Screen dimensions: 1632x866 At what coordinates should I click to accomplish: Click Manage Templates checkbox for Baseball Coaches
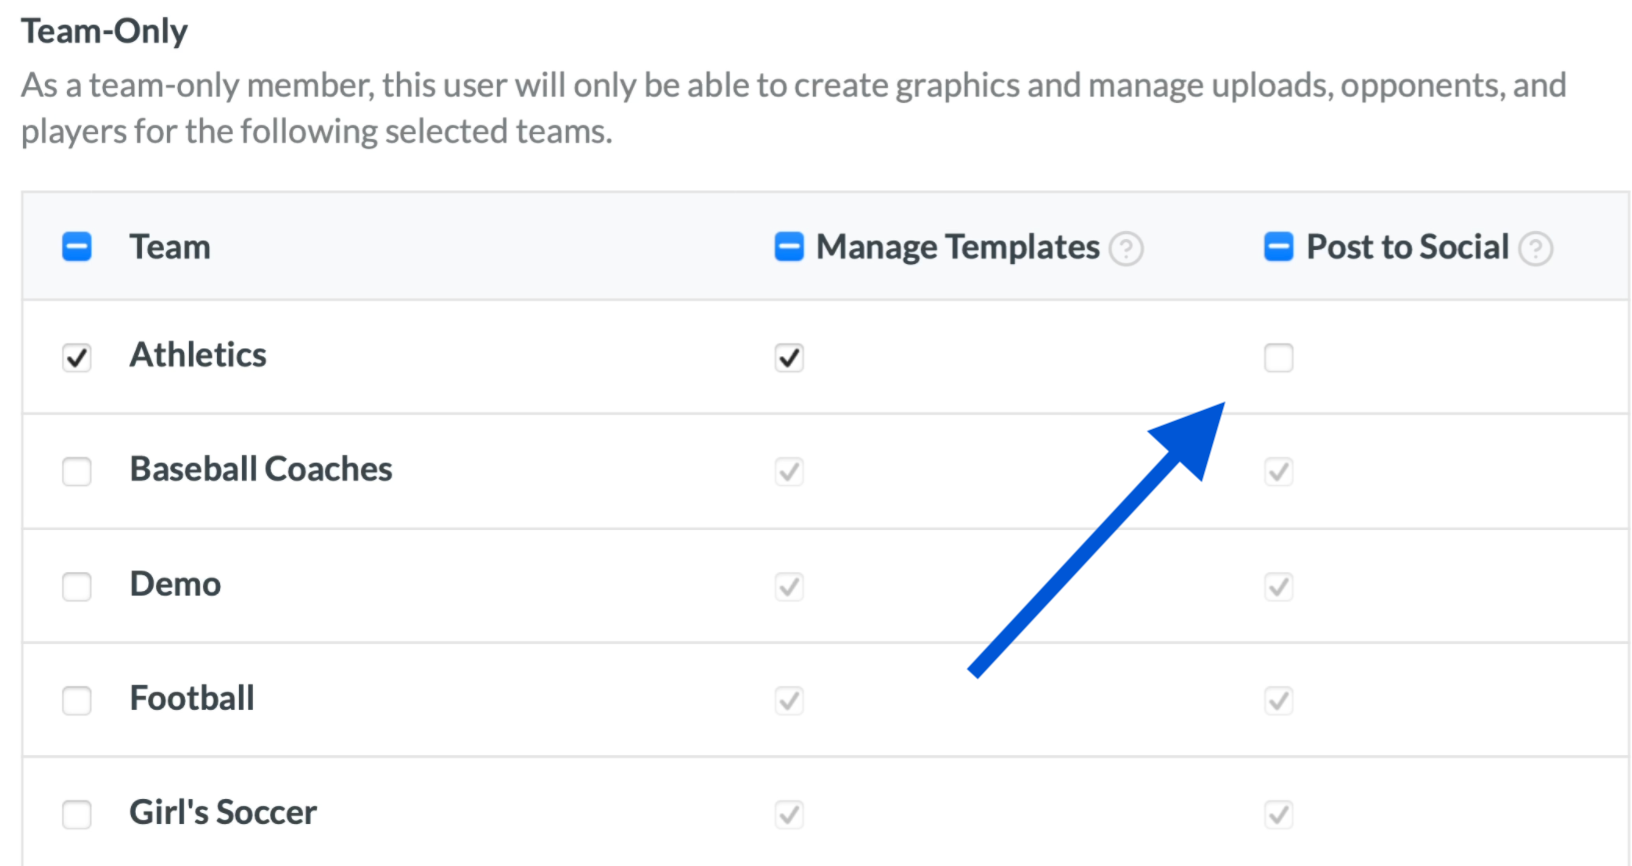789,471
